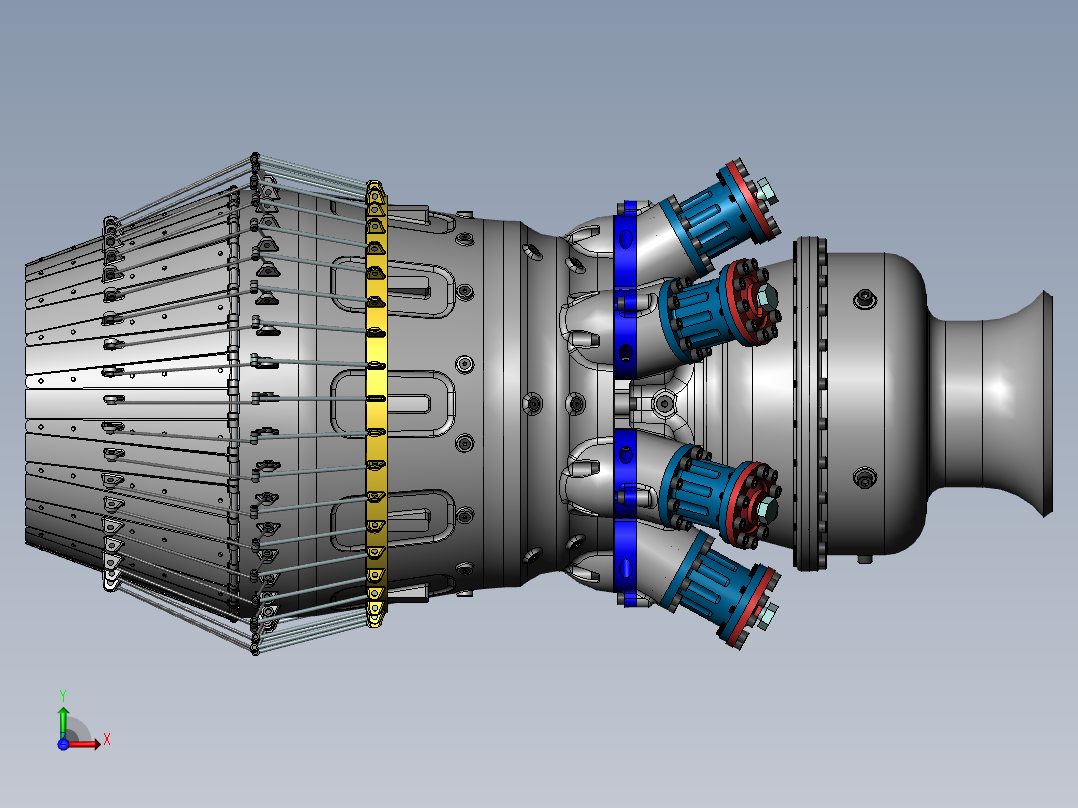Click the green Y axis arrow on the triad
Viewport: 1078px width, 808px height.
click(x=63, y=723)
